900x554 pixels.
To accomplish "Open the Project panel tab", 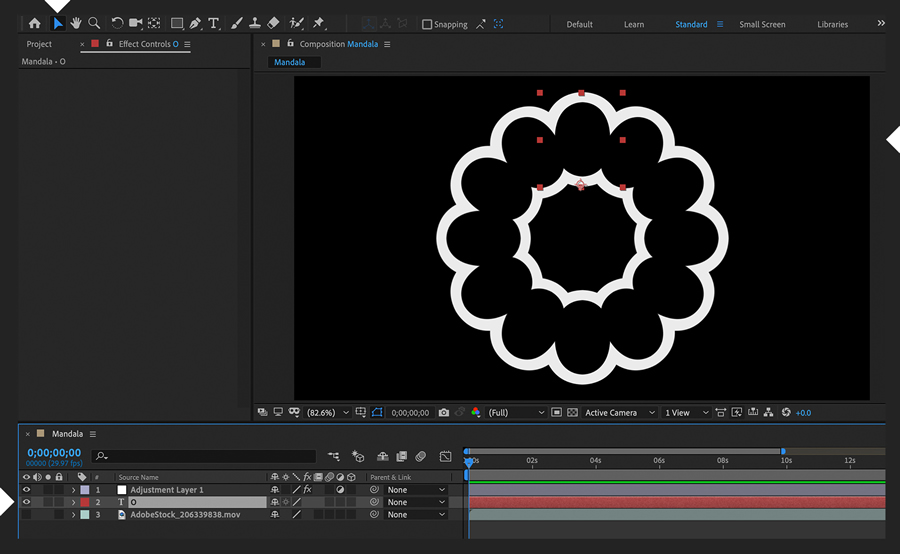I will tap(39, 44).
